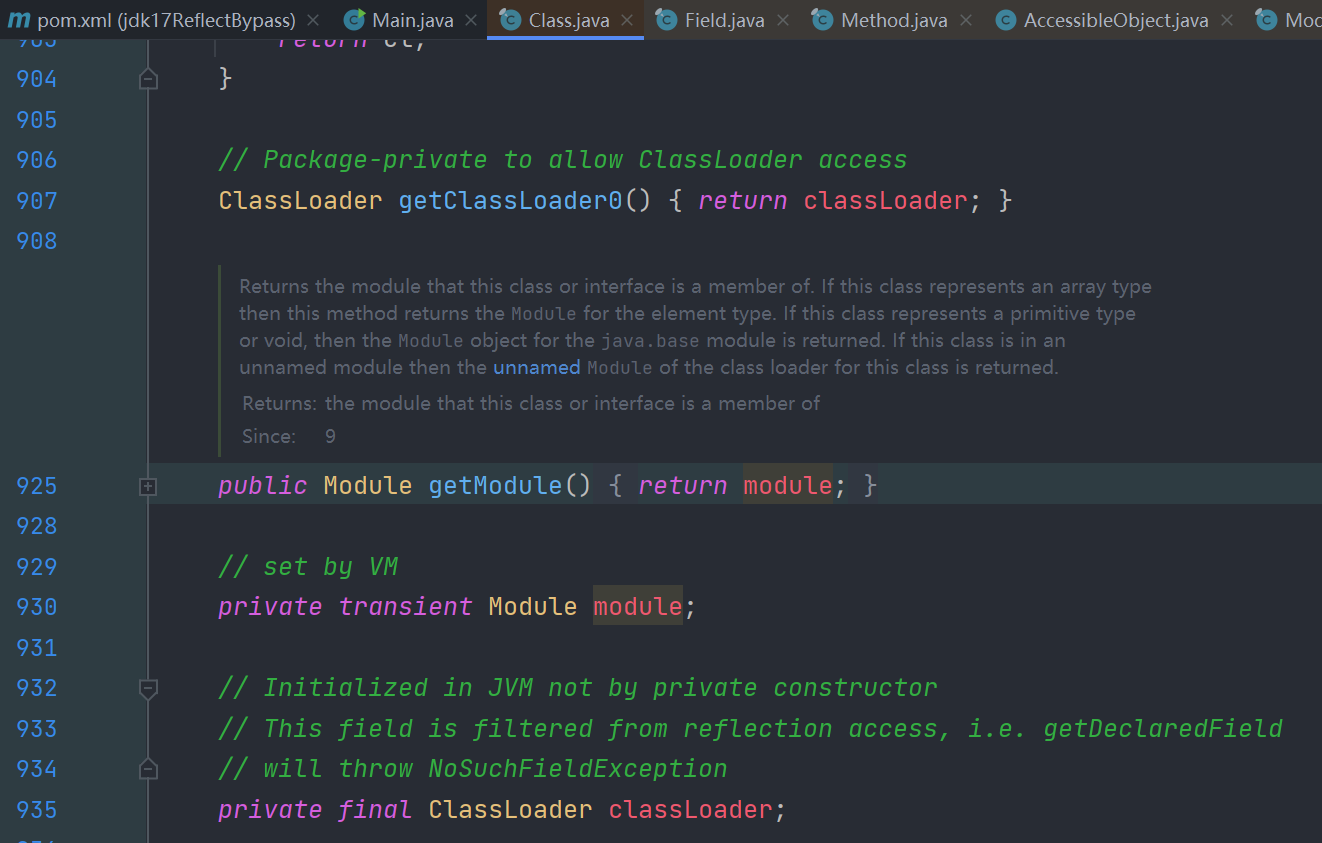Screen dimensions: 1322x843
Task: Click the Module type at line 925
Action: 368,486
